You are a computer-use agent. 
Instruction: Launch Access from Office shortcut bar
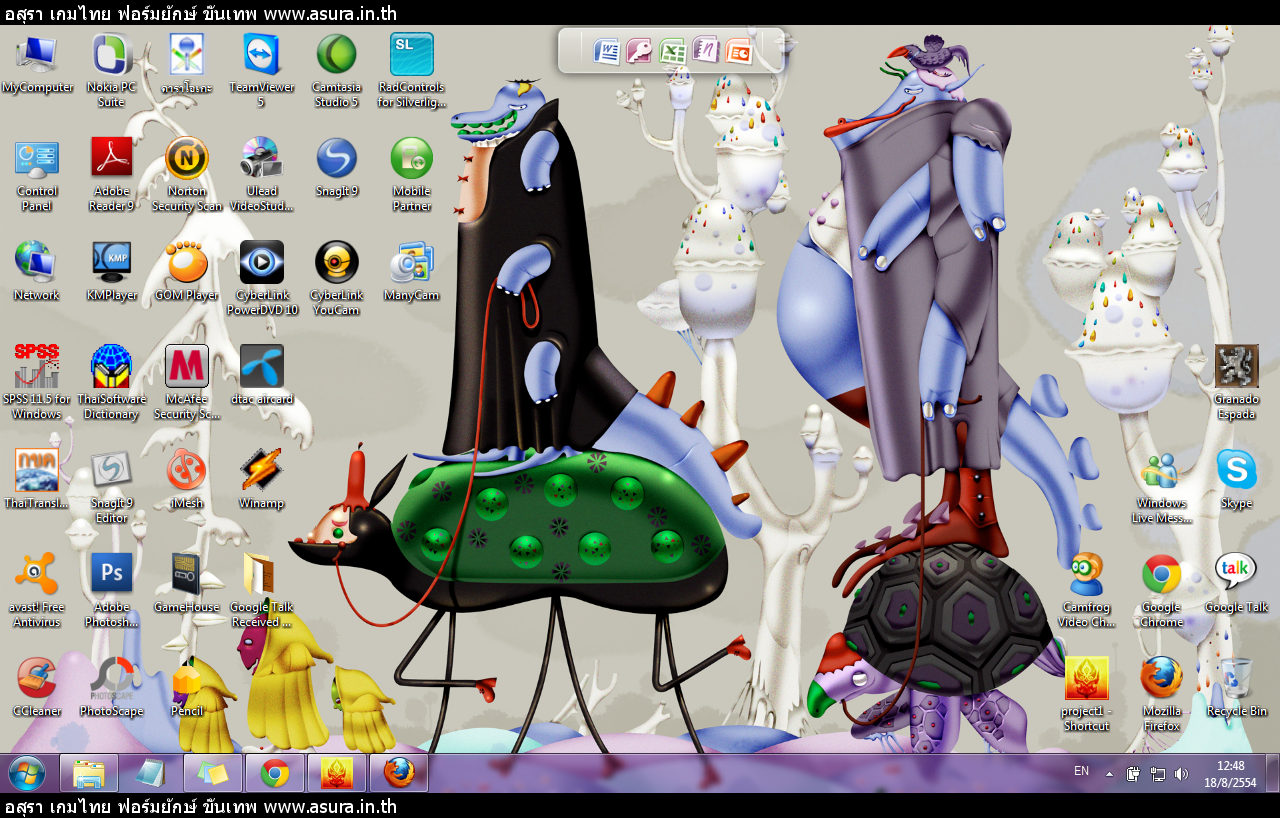pyautogui.click(x=640, y=51)
